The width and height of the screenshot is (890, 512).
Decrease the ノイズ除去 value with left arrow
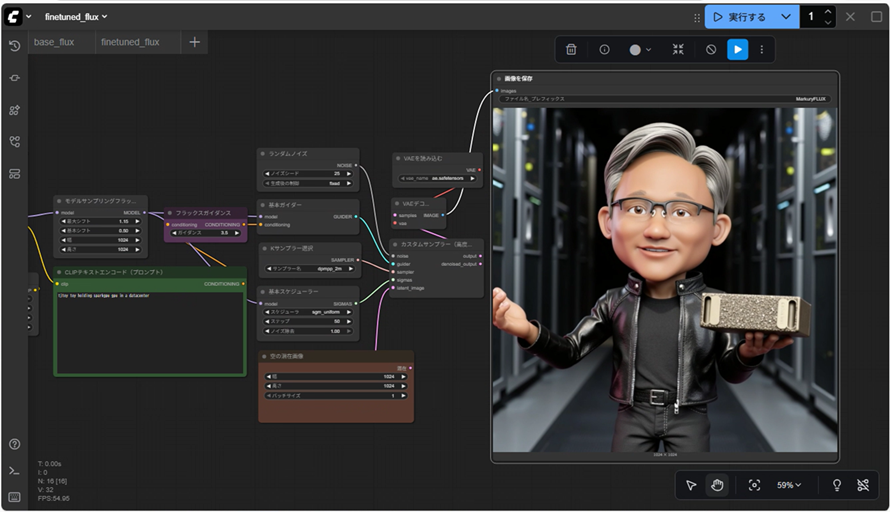tap(267, 331)
